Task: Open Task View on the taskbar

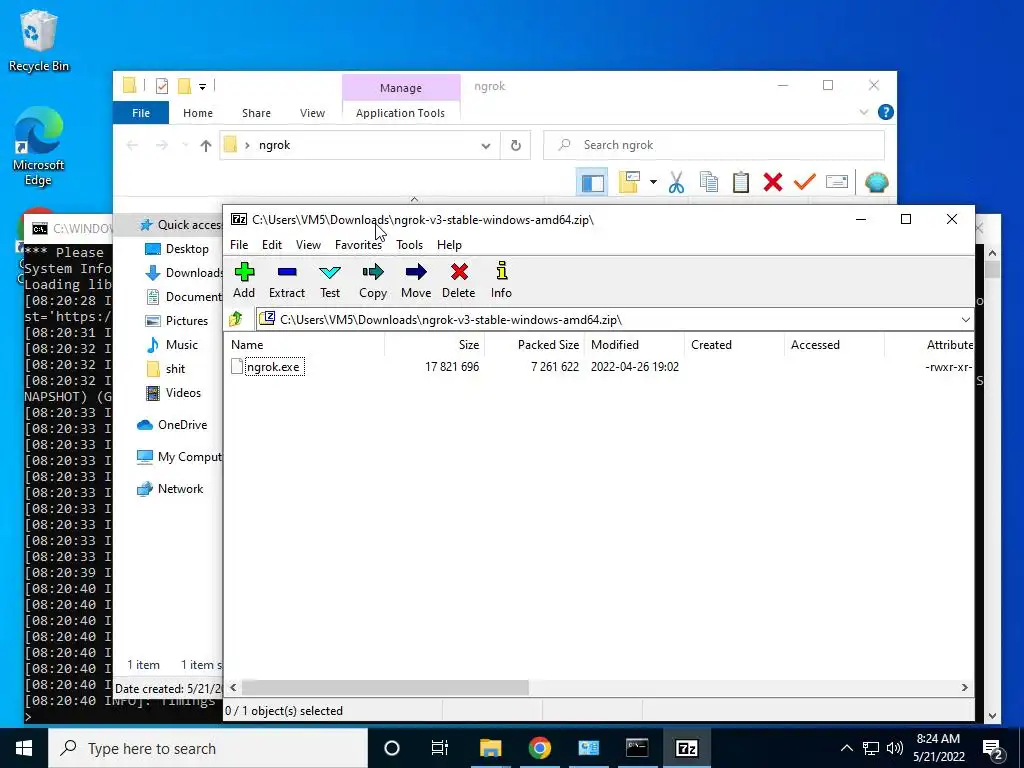Action: (440, 748)
